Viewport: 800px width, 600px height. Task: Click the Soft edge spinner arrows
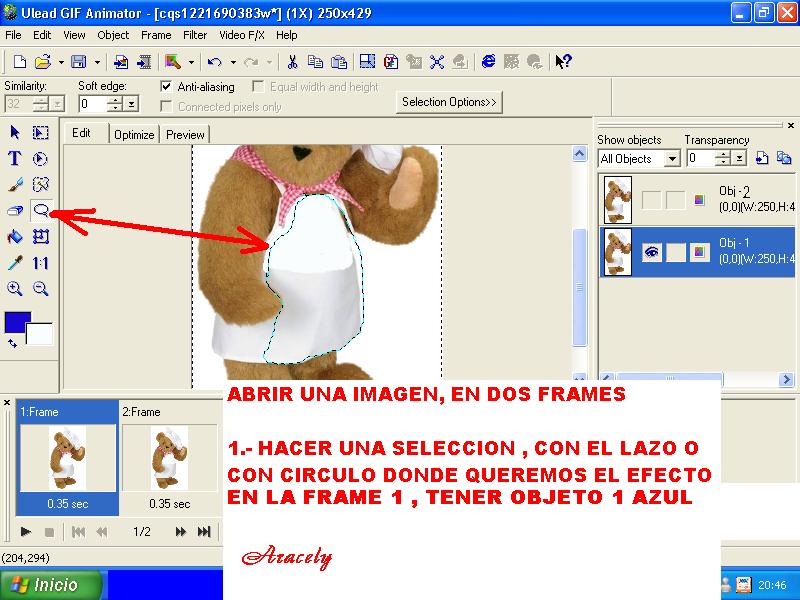pyautogui.click(x=115, y=104)
